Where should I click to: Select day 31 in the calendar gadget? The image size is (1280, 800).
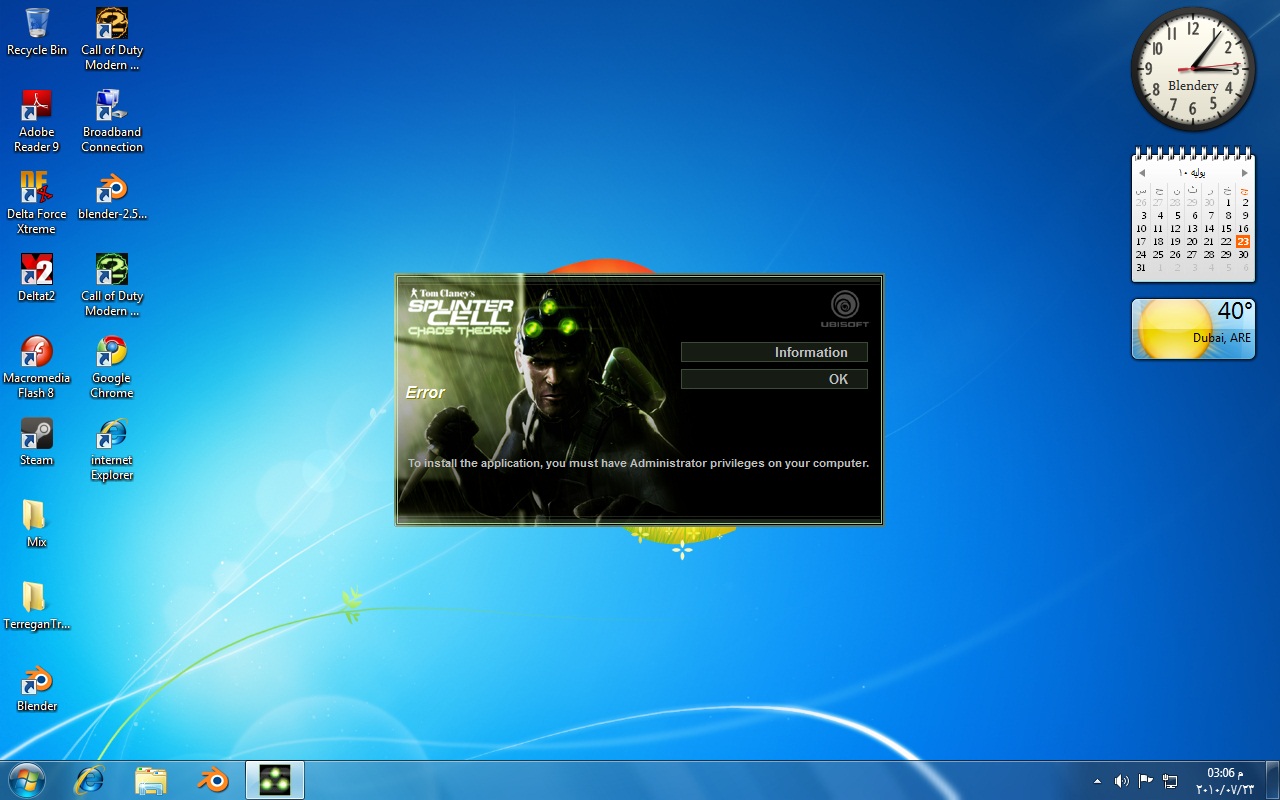[1141, 267]
